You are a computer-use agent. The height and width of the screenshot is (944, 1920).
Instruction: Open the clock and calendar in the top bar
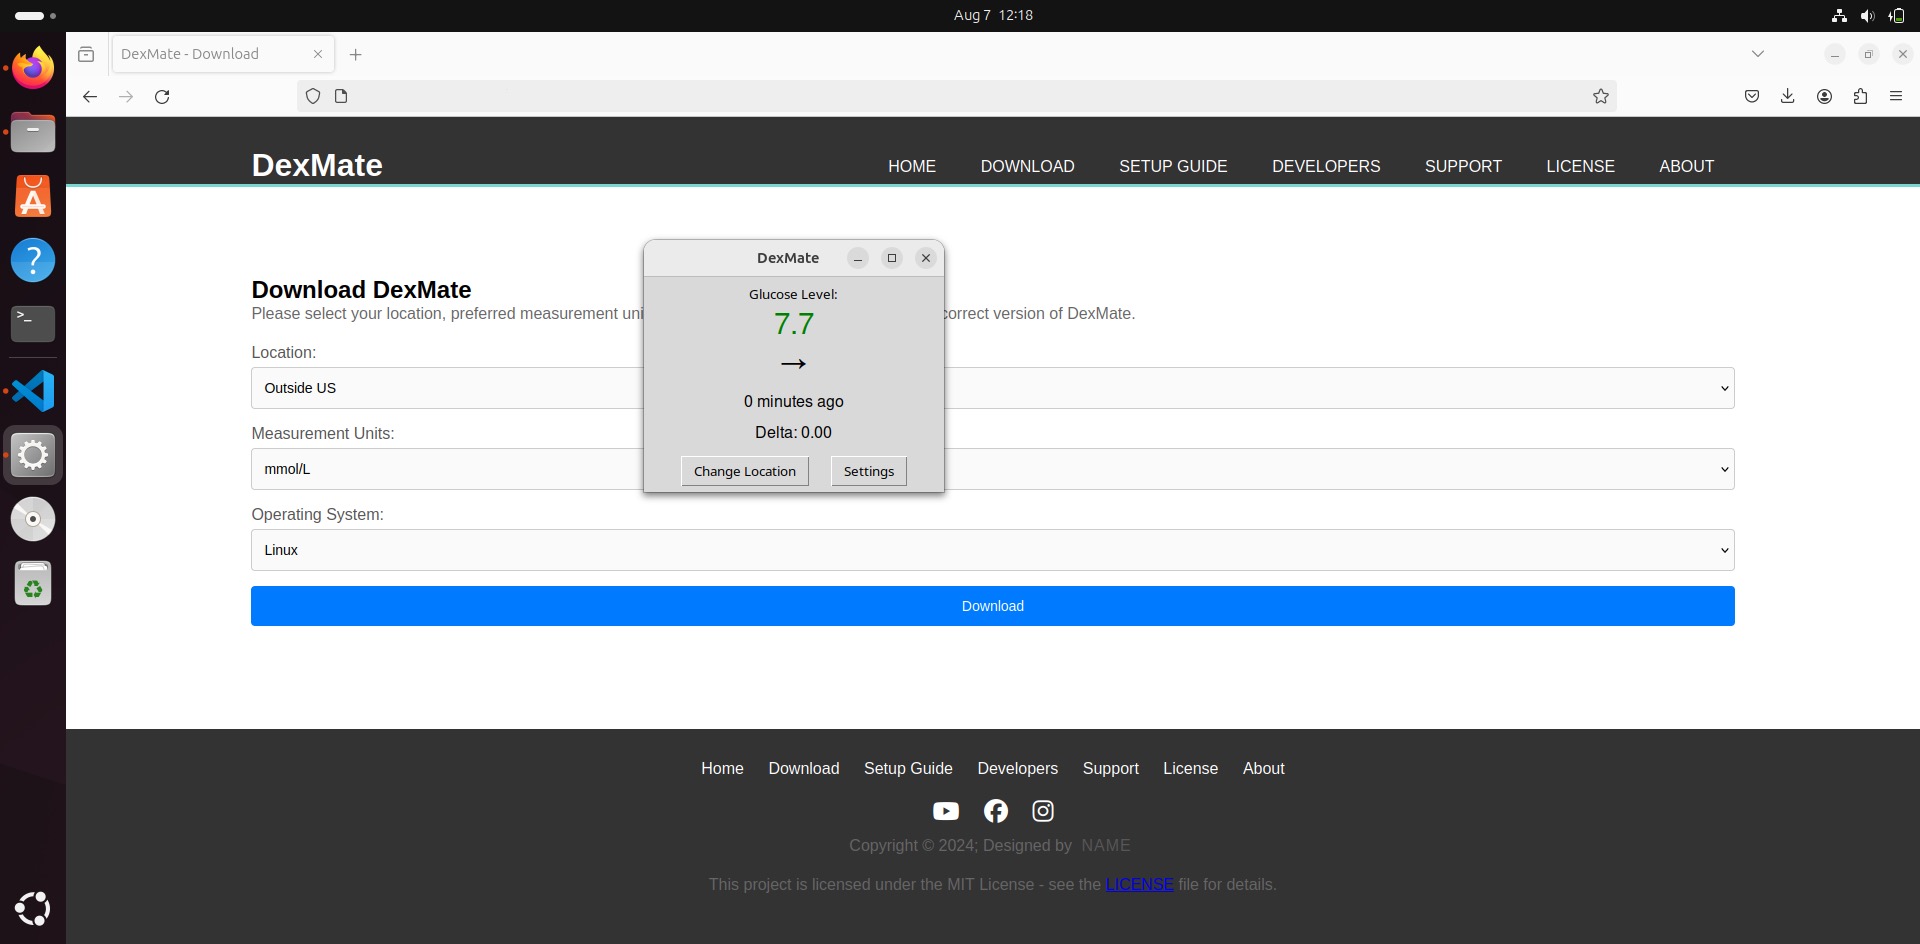coord(993,15)
